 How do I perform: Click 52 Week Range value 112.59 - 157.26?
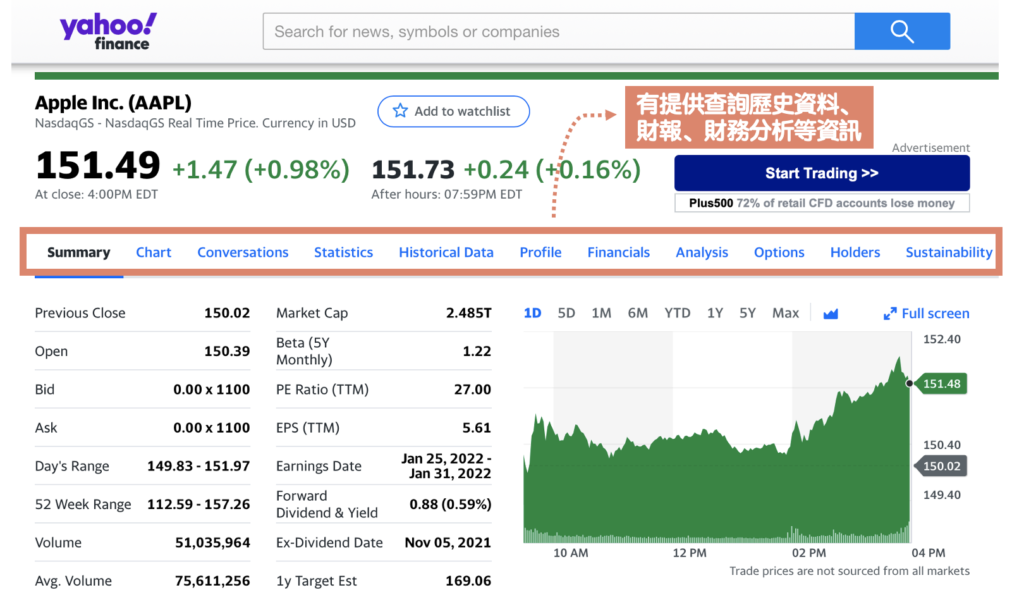[x=199, y=505]
